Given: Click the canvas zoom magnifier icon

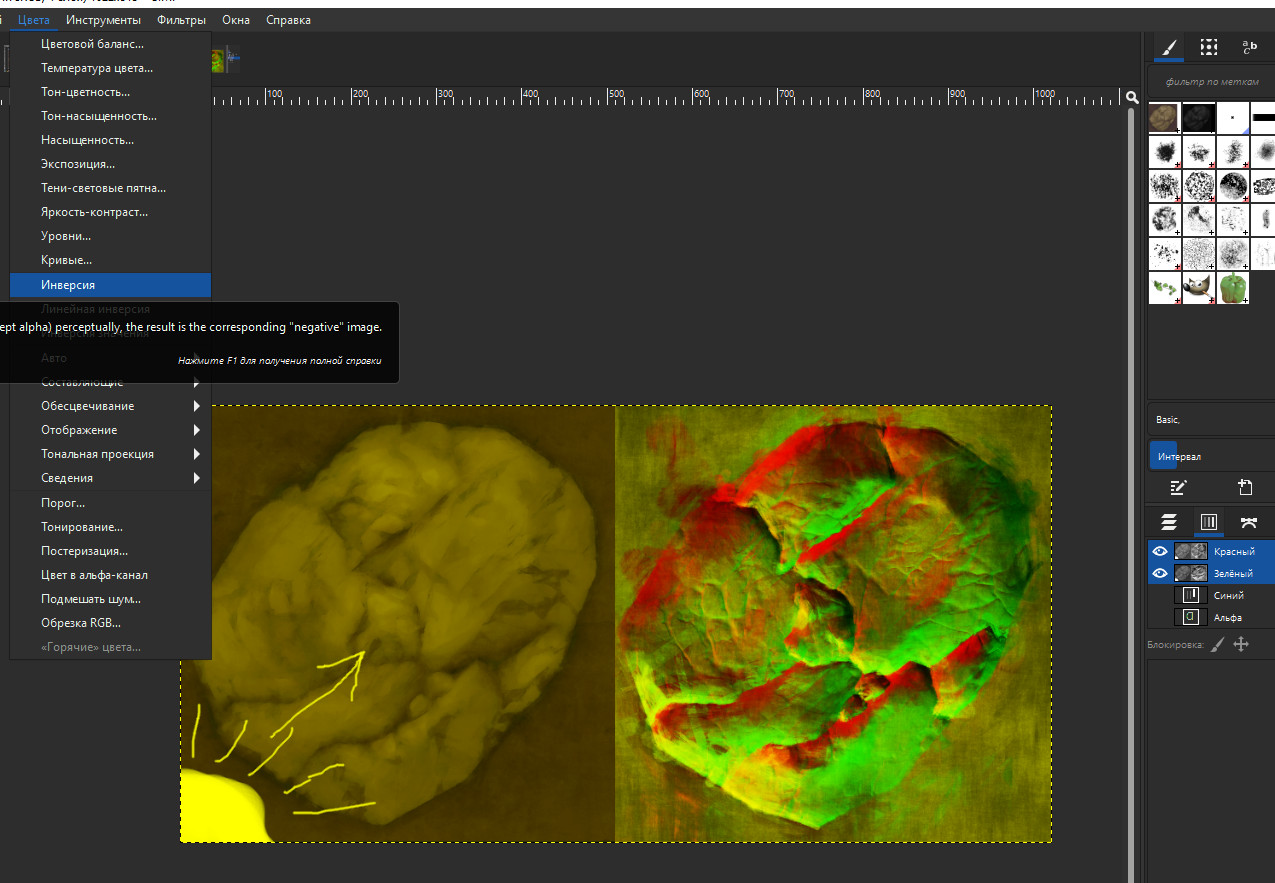Looking at the screenshot, I should click(x=1132, y=97).
